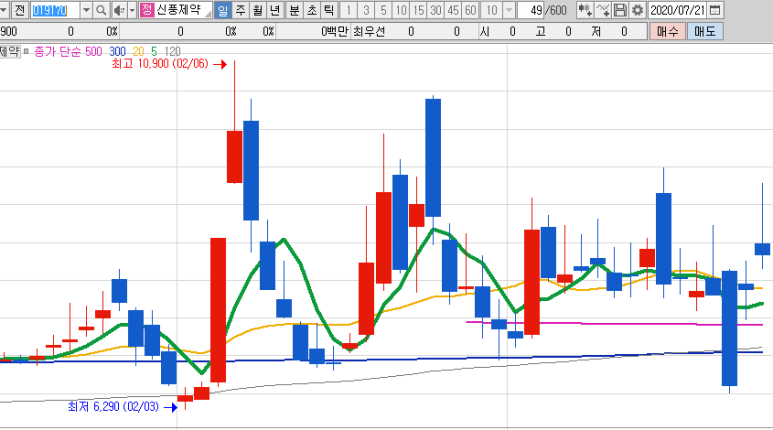This screenshot has width=773, height=430.
Task: Select the 1 interval button
Action: [349, 10]
